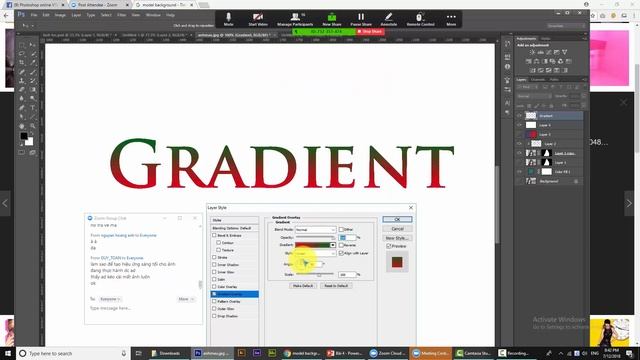
Task: Click the black foreground color swatch
Action: click(24, 136)
